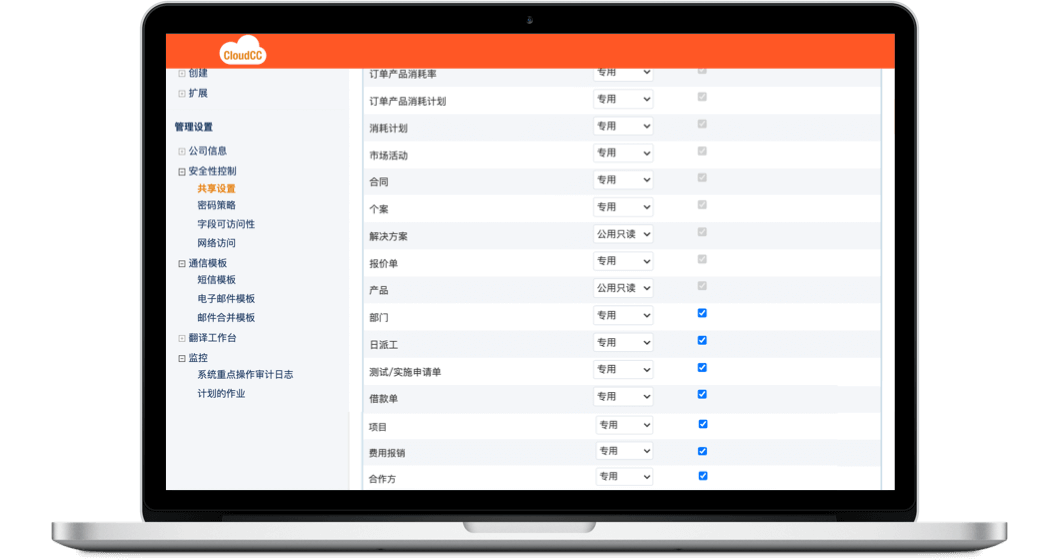Click the 安全性控制 tree label
Screen dimensions: 1060x560
coord(212,171)
